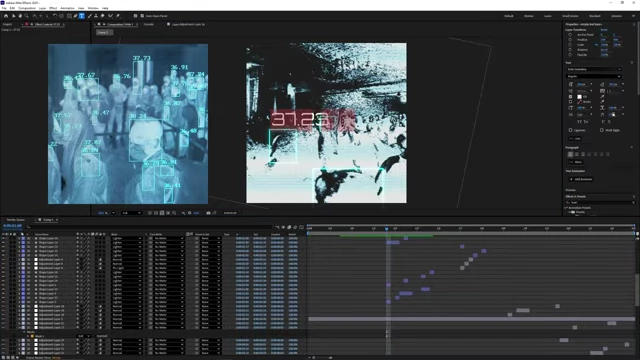Toggle the Rotation stopwatch

(x=570, y=50)
